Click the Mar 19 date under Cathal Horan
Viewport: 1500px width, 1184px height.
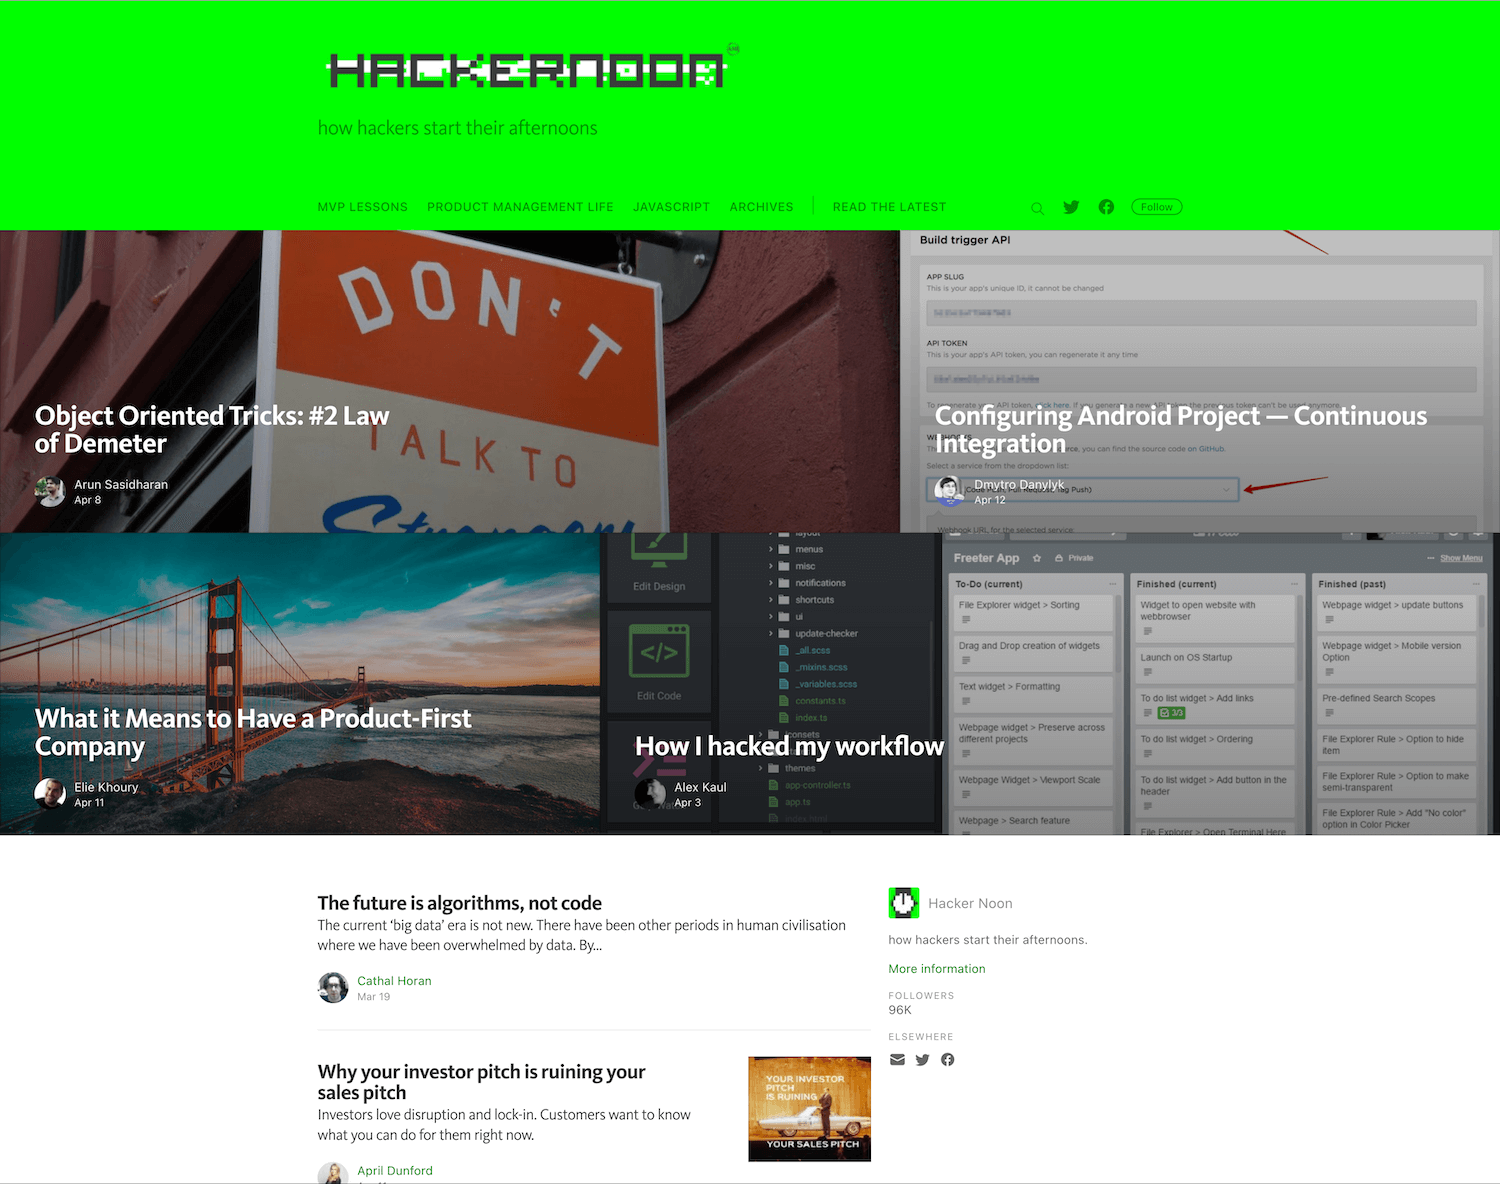(x=374, y=997)
